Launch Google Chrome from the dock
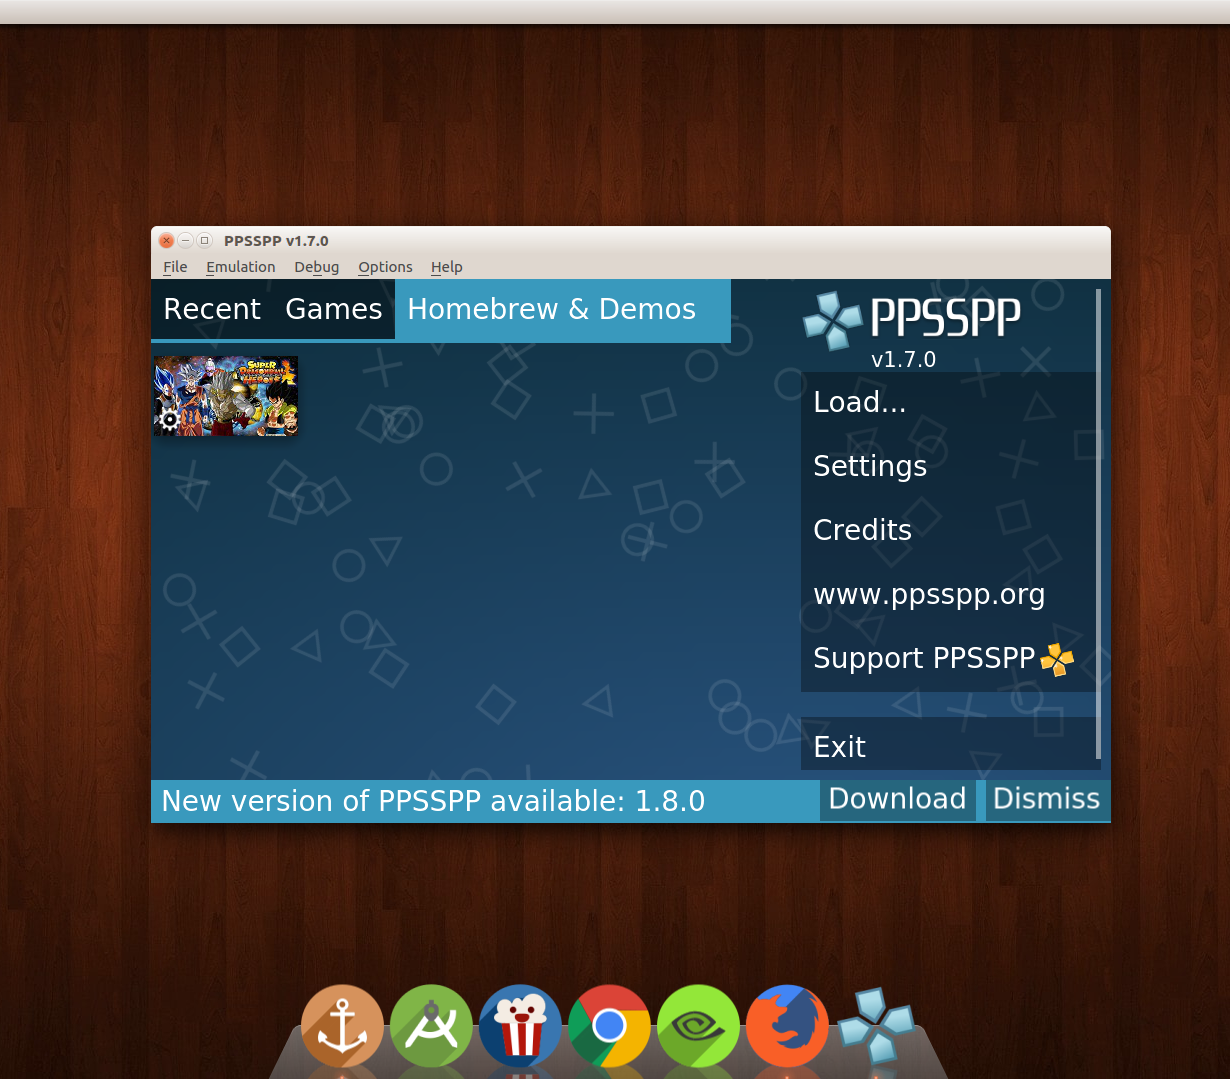Image resolution: width=1230 pixels, height=1079 pixels. [x=610, y=1026]
